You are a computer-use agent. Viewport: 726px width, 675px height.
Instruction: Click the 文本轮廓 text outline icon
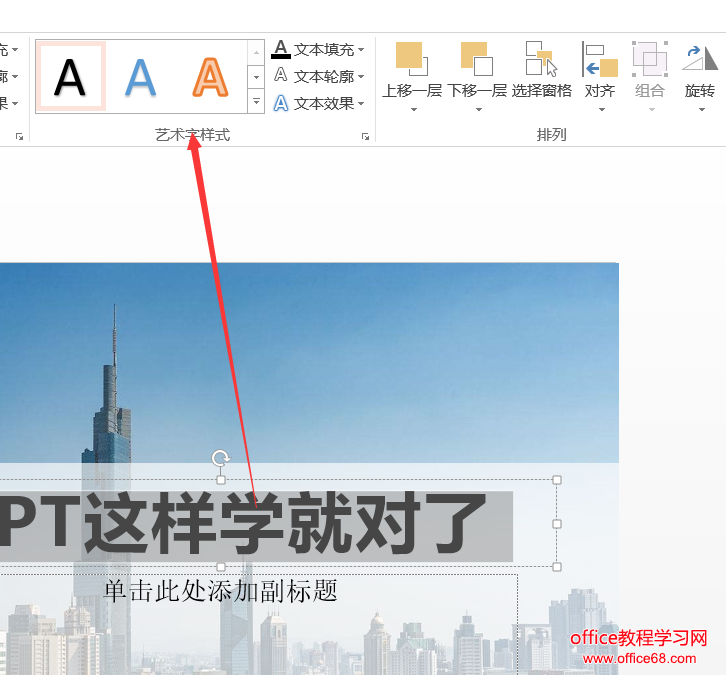281,75
